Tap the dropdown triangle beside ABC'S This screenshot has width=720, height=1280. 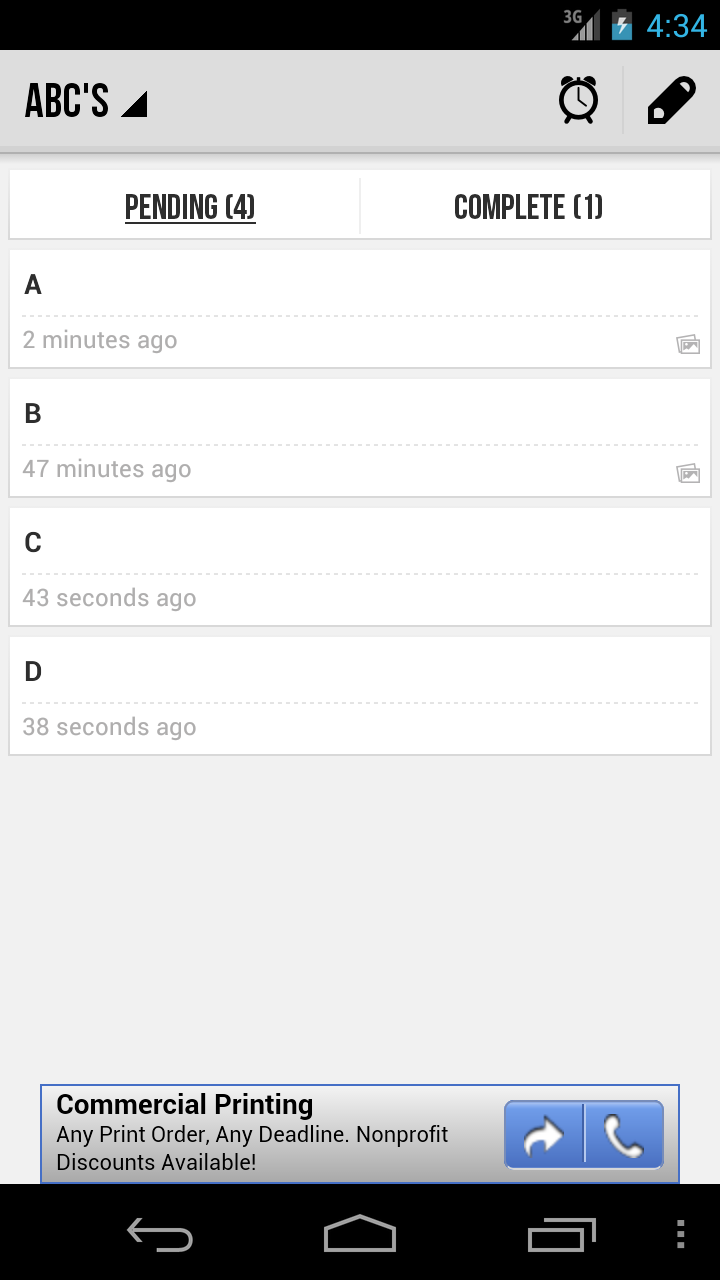point(134,104)
